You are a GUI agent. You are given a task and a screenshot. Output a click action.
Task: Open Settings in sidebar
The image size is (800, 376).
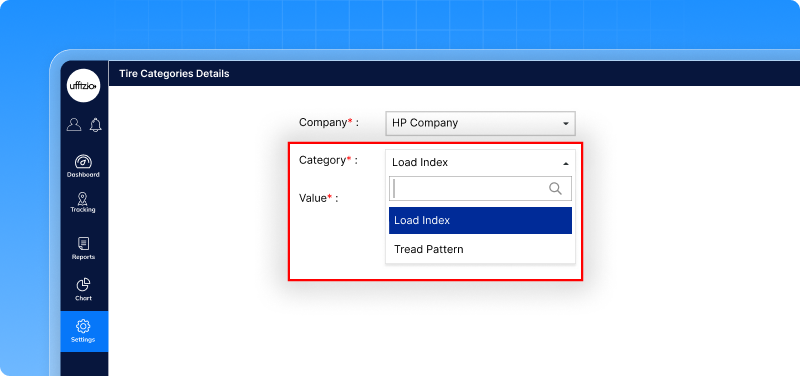coord(83,331)
